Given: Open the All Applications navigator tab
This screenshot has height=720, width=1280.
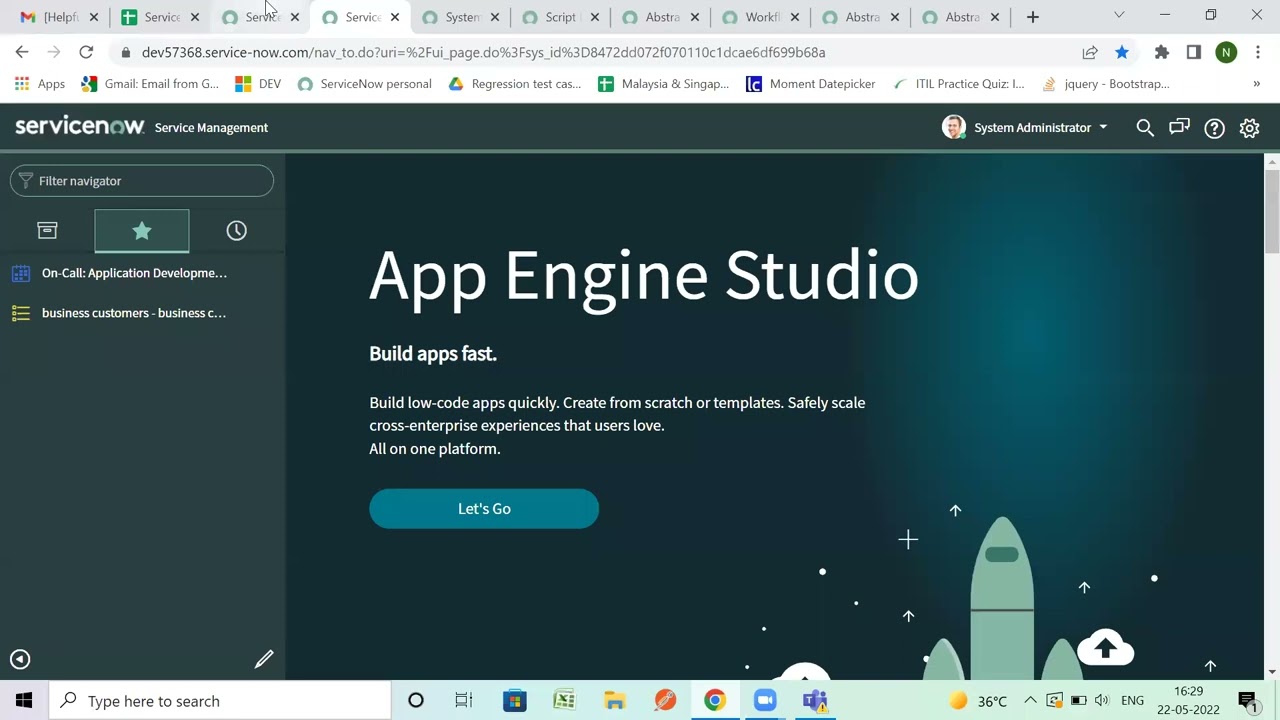Looking at the screenshot, I should click(47, 231).
